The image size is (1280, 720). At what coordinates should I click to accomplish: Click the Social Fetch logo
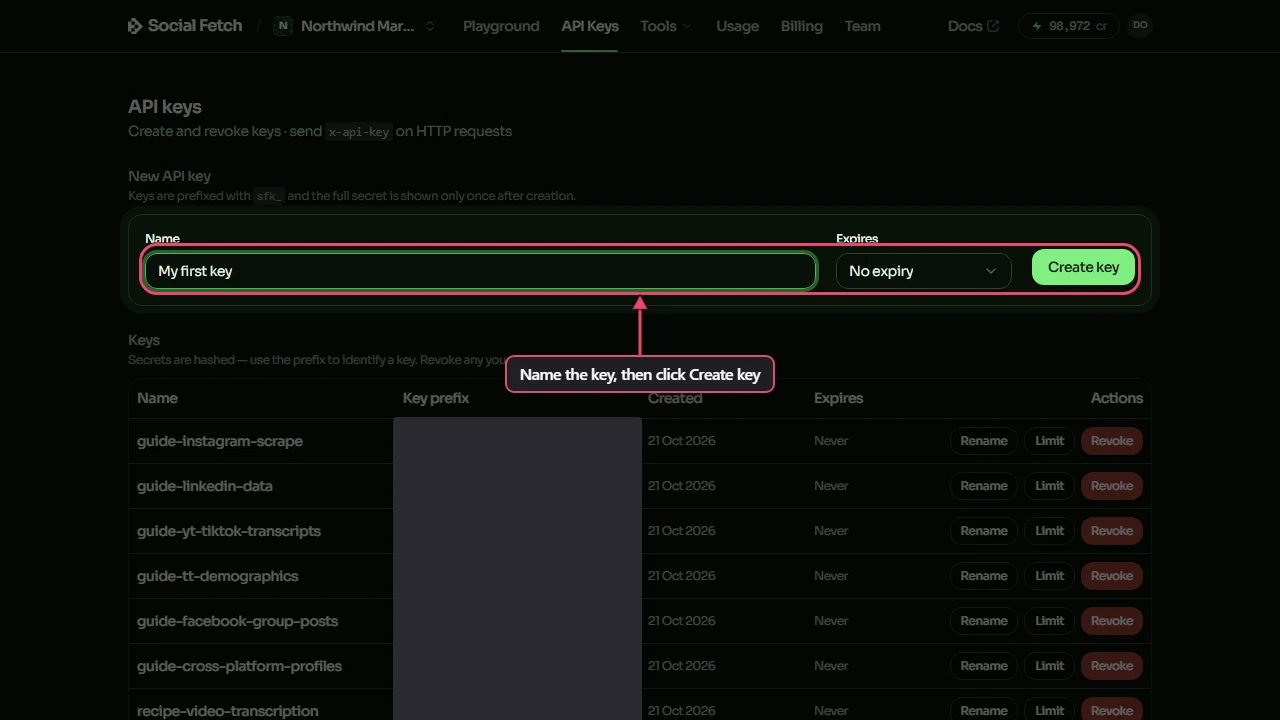click(x=185, y=26)
